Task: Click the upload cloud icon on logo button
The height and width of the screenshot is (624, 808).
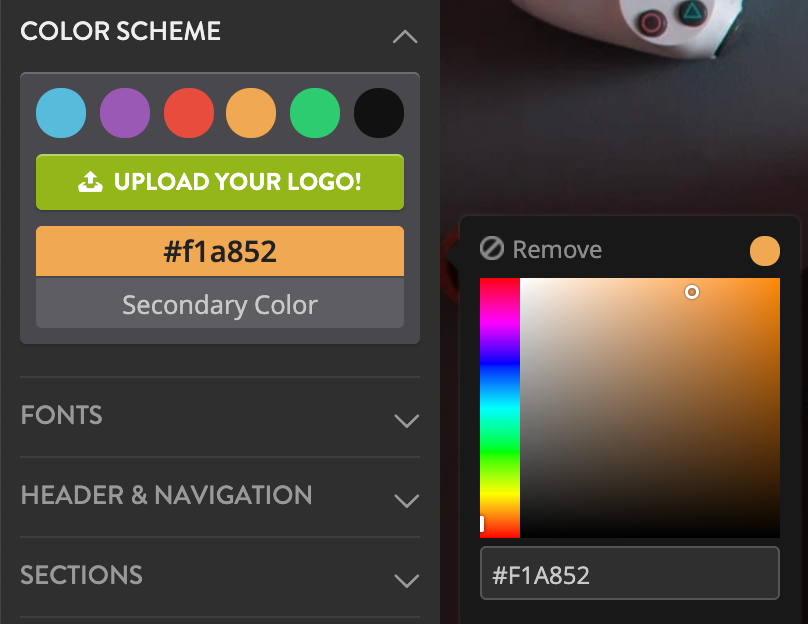Action: [x=89, y=182]
